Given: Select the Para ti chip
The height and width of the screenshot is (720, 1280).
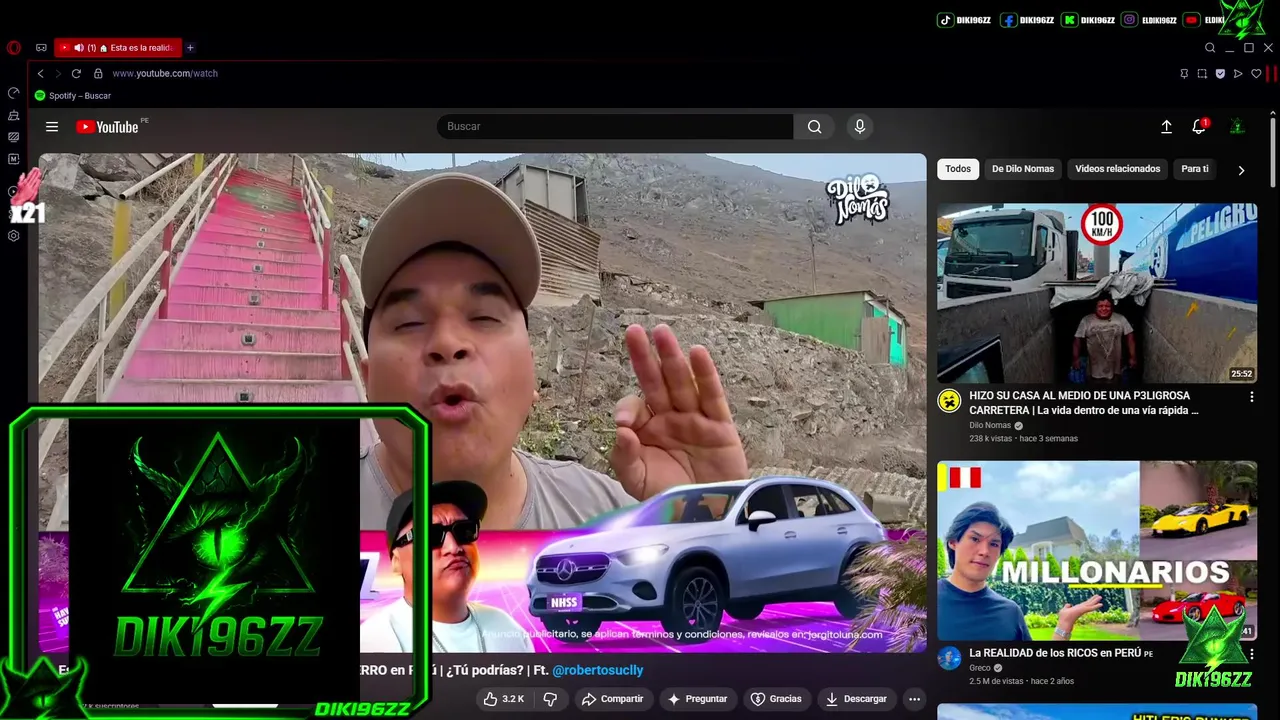Looking at the screenshot, I should coord(1195,169).
